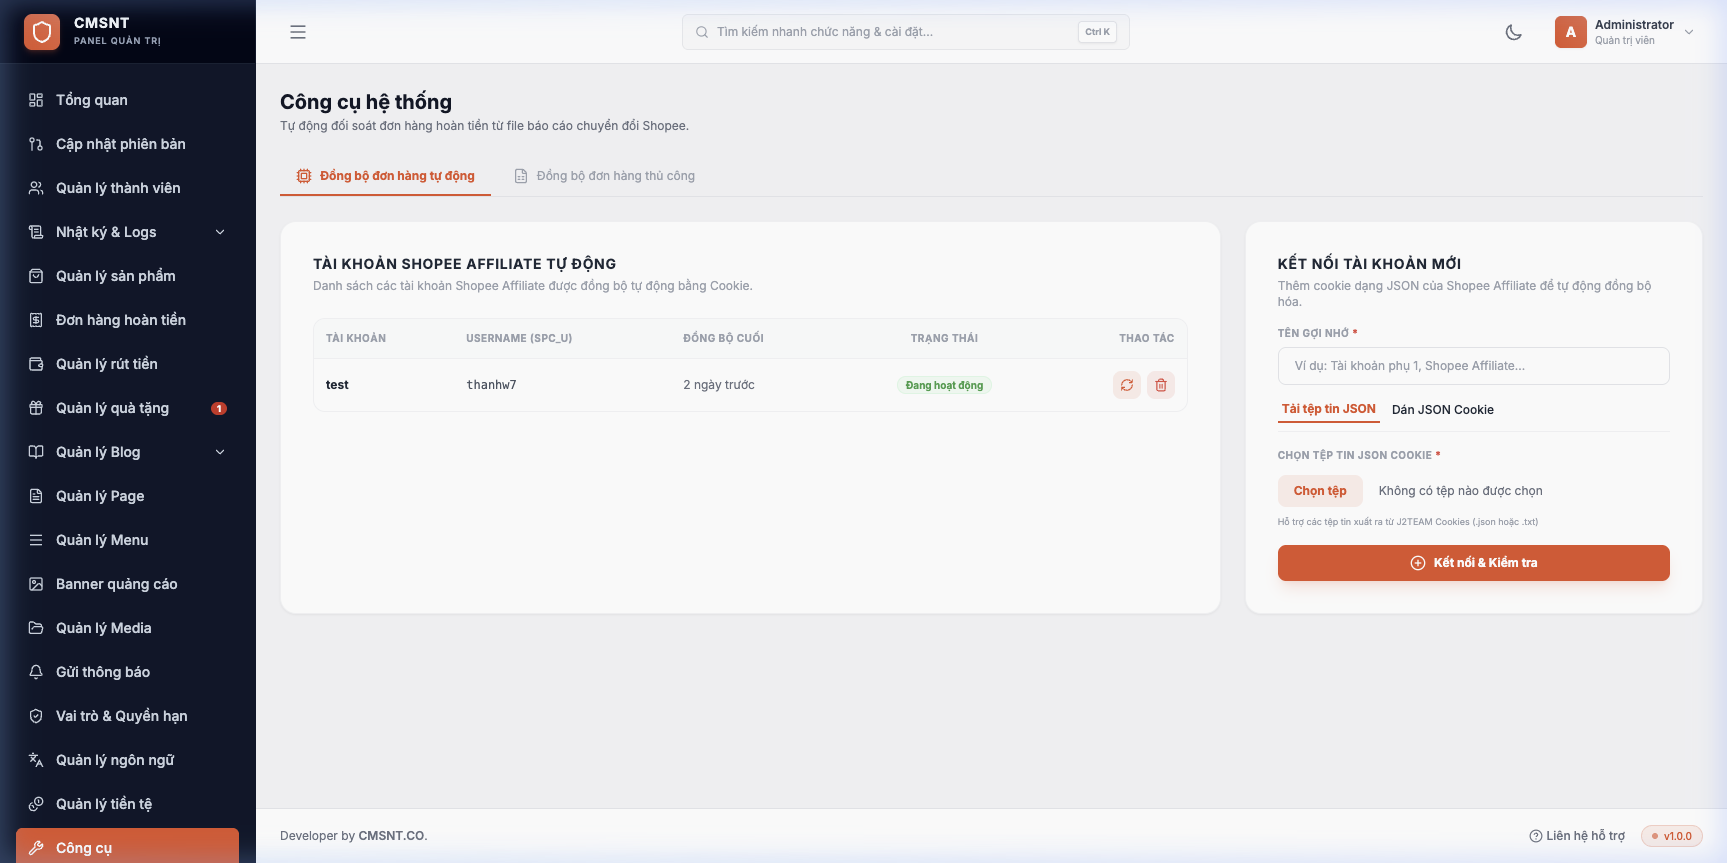
Task: Click the Tên gợi nhớ input field
Action: pyautogui.click(x=1473, y=366)
